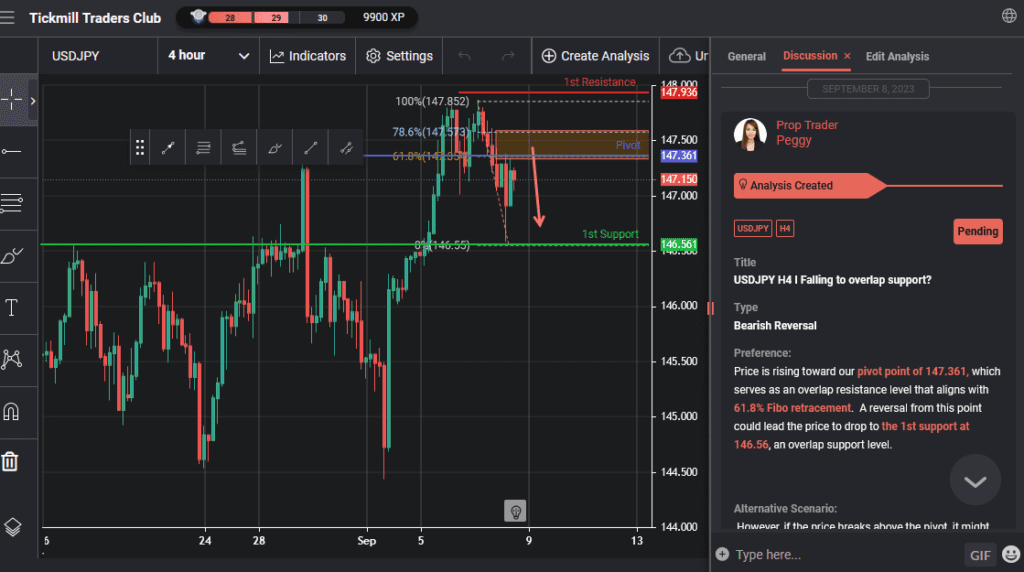The width and height of the screenshot is (1024, 572).
Task: Switch to the General tab
Action: (746, 56)
